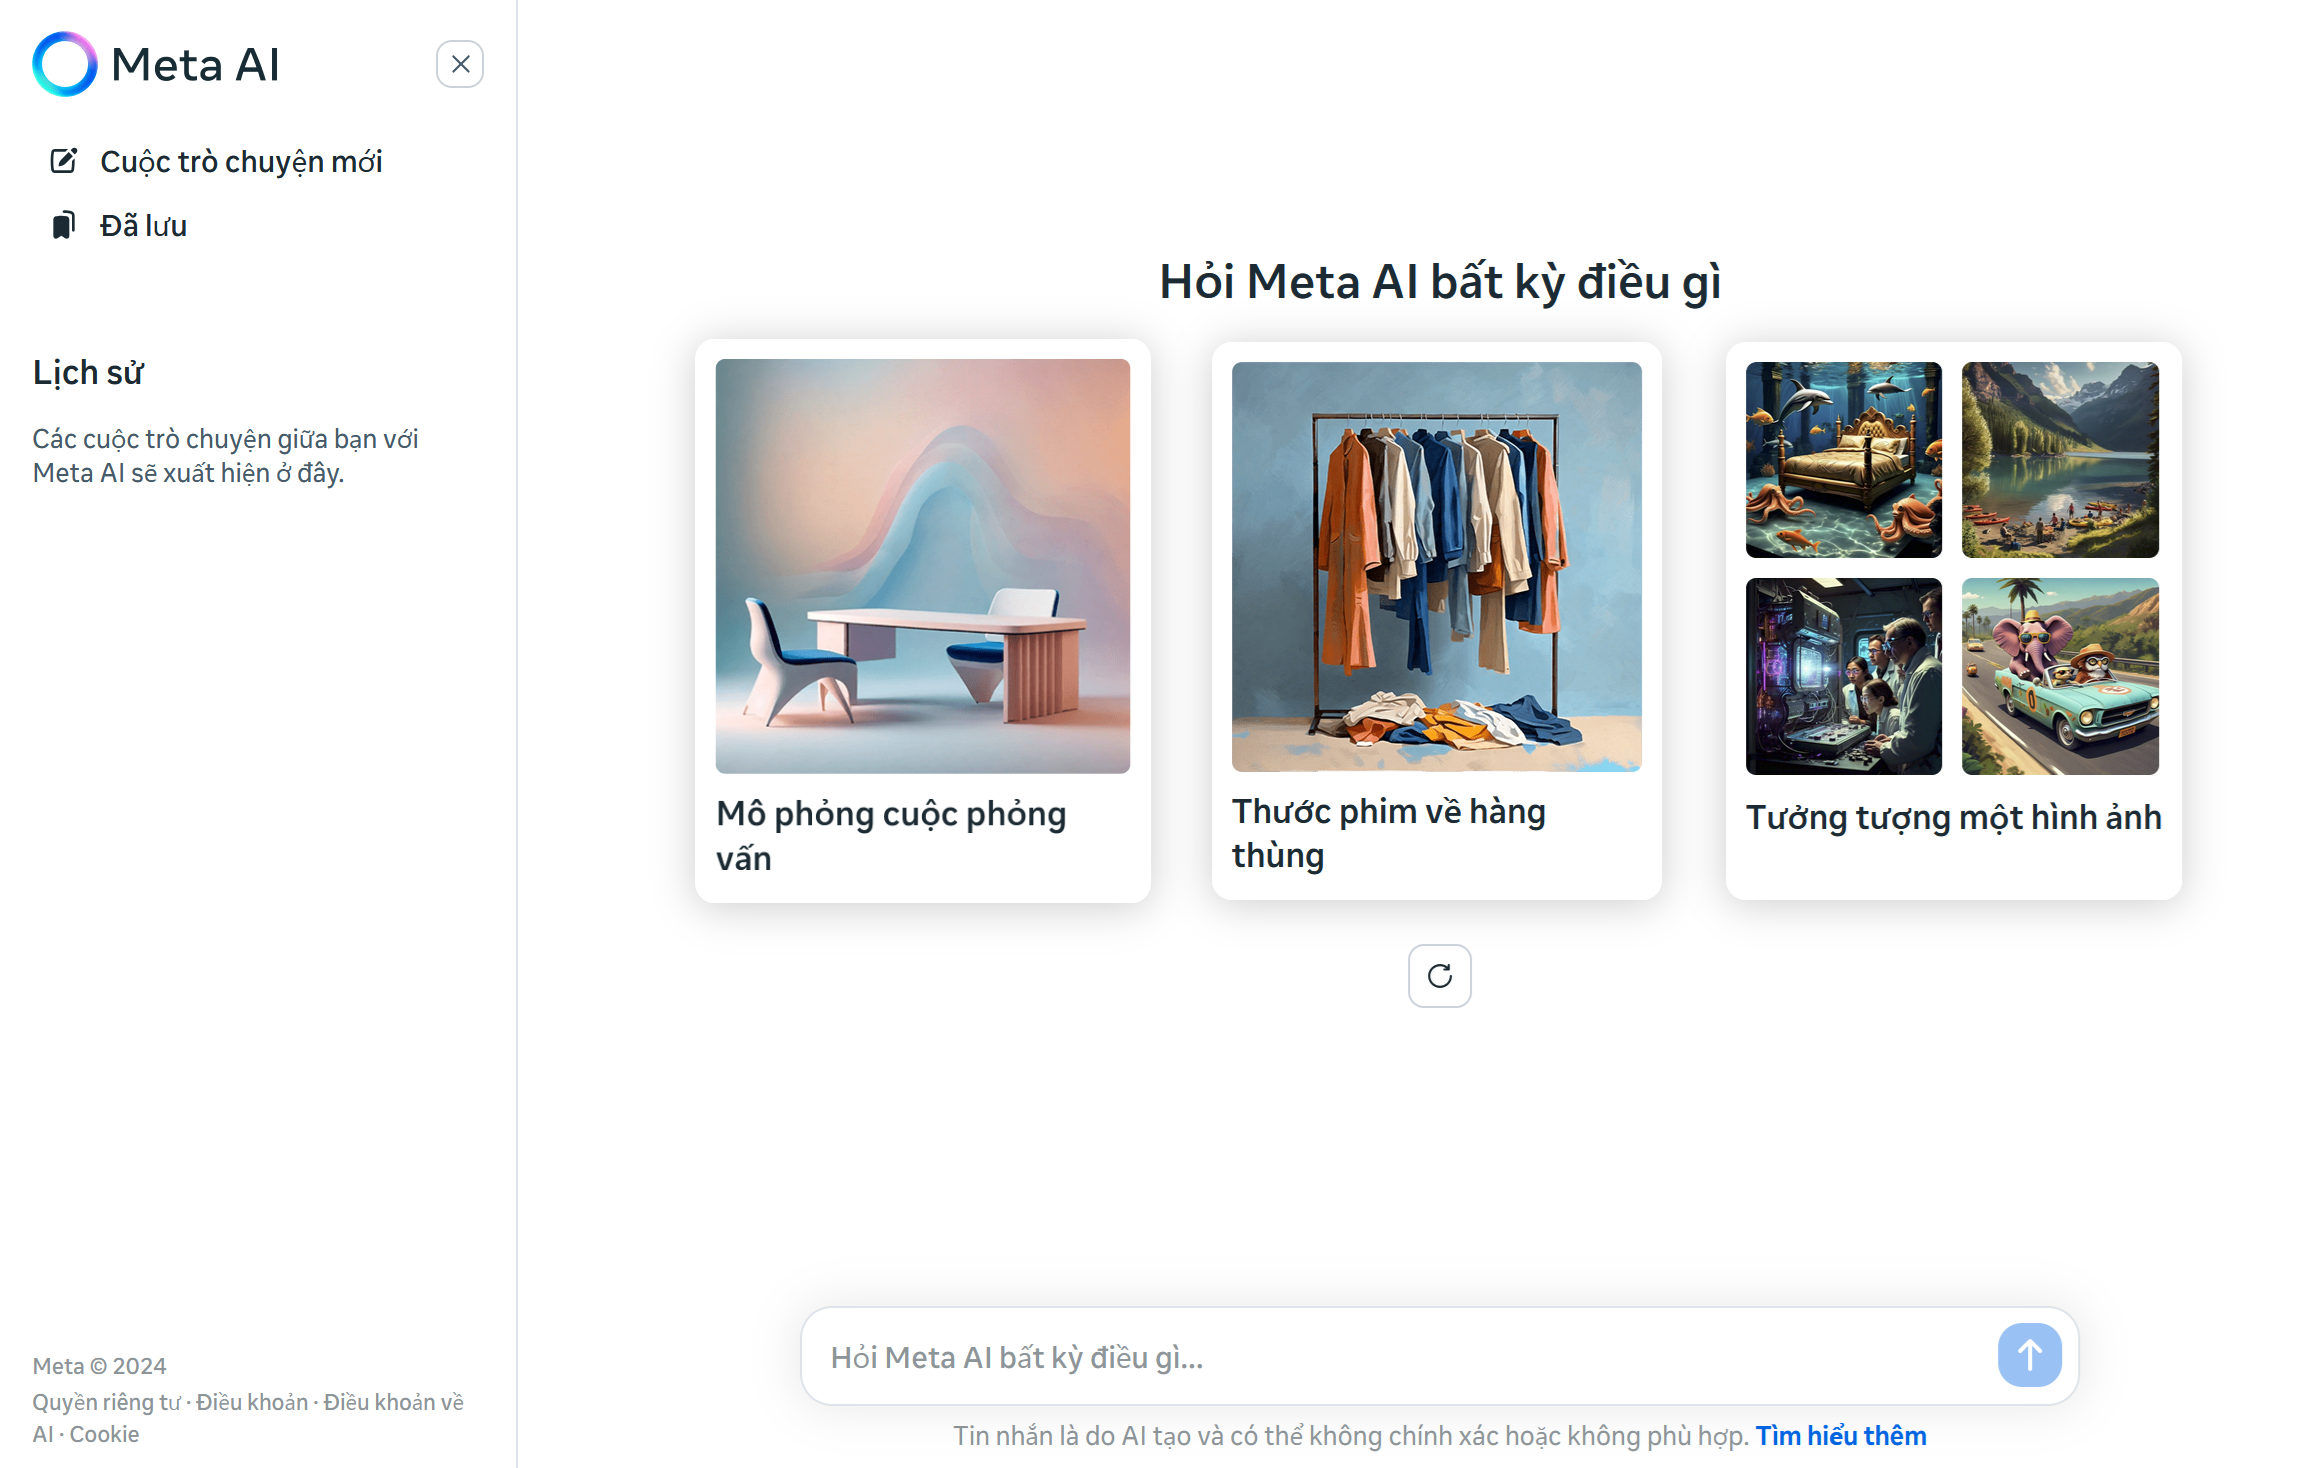Open the 'Điều khoản' link
Screen dimensions: 2319x1468
(252, 1402)
